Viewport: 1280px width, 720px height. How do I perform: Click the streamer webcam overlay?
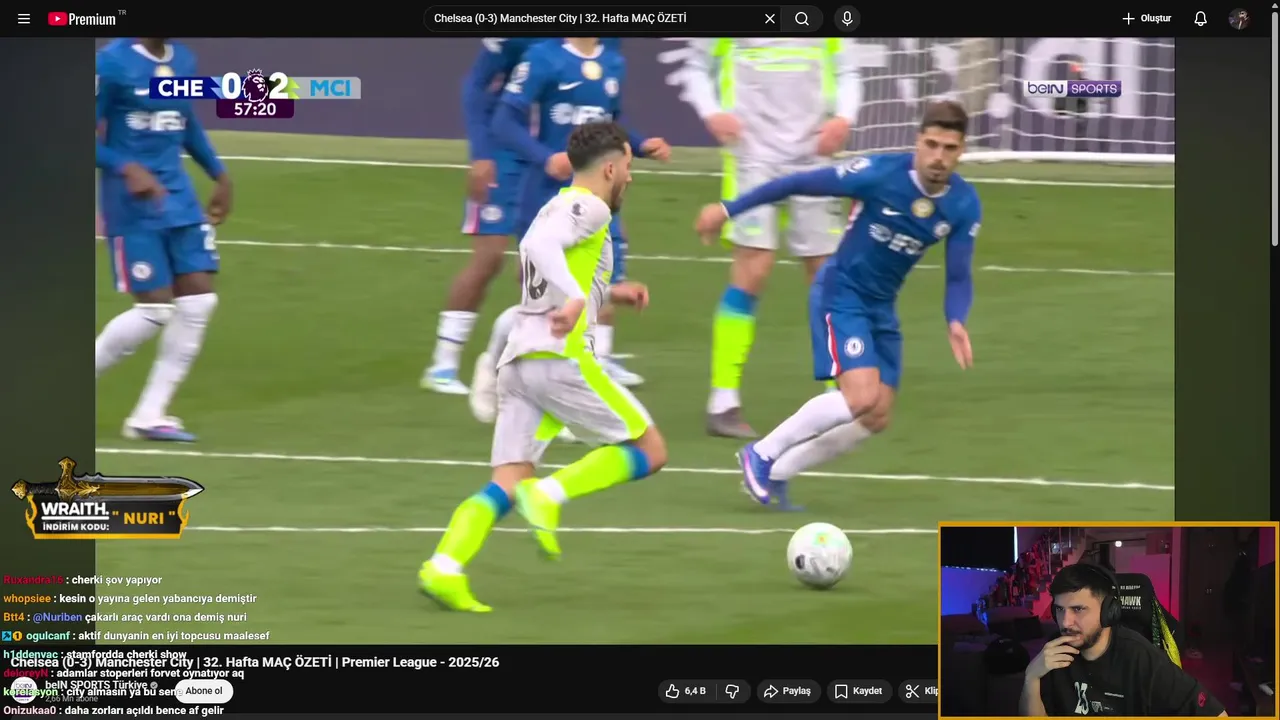pyautogui.click(x=1109, y=621)
